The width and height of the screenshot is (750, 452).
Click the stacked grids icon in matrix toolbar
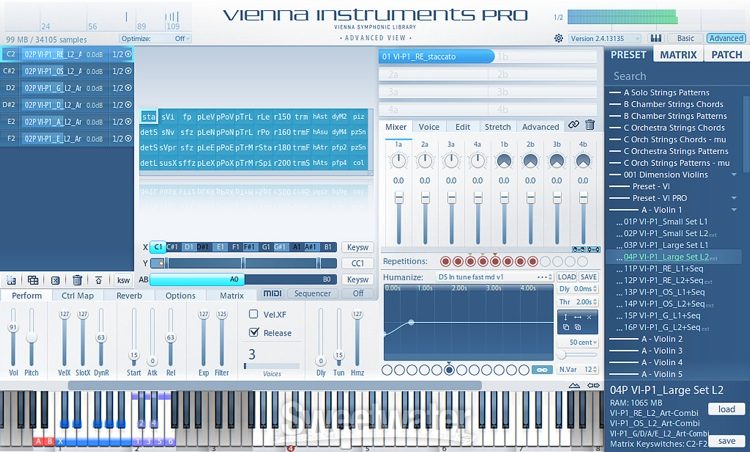point(33,280)
